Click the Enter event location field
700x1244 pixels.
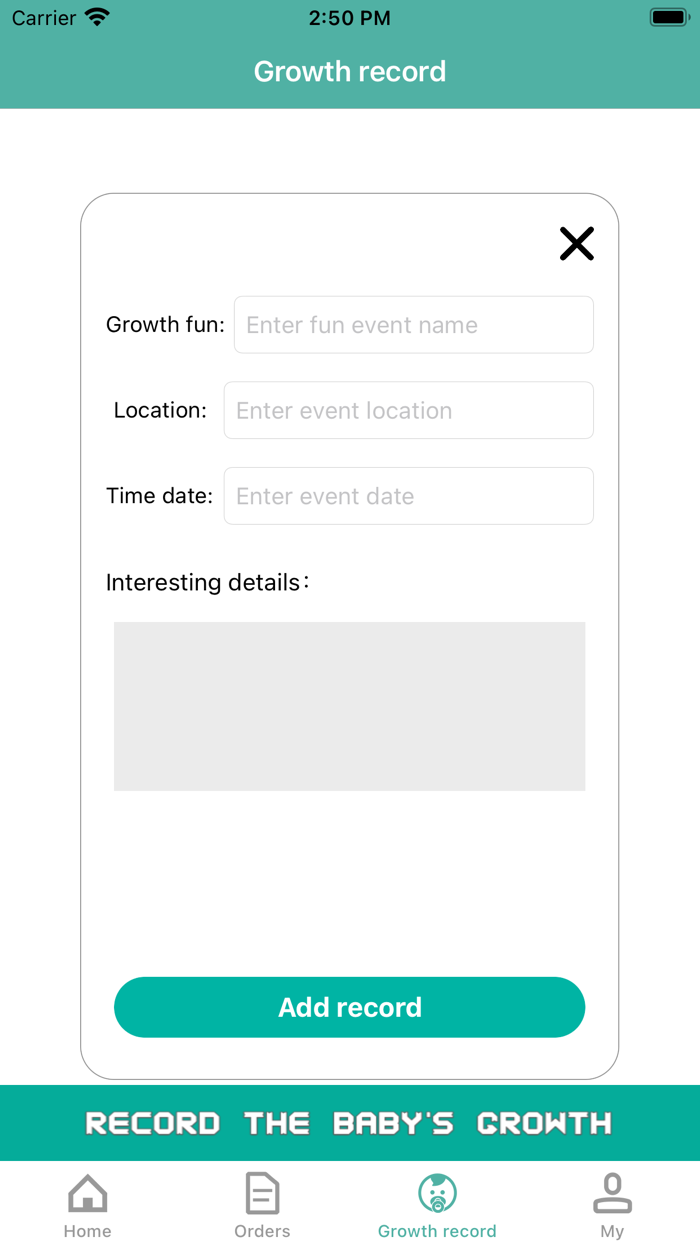(x=408, y=410)
